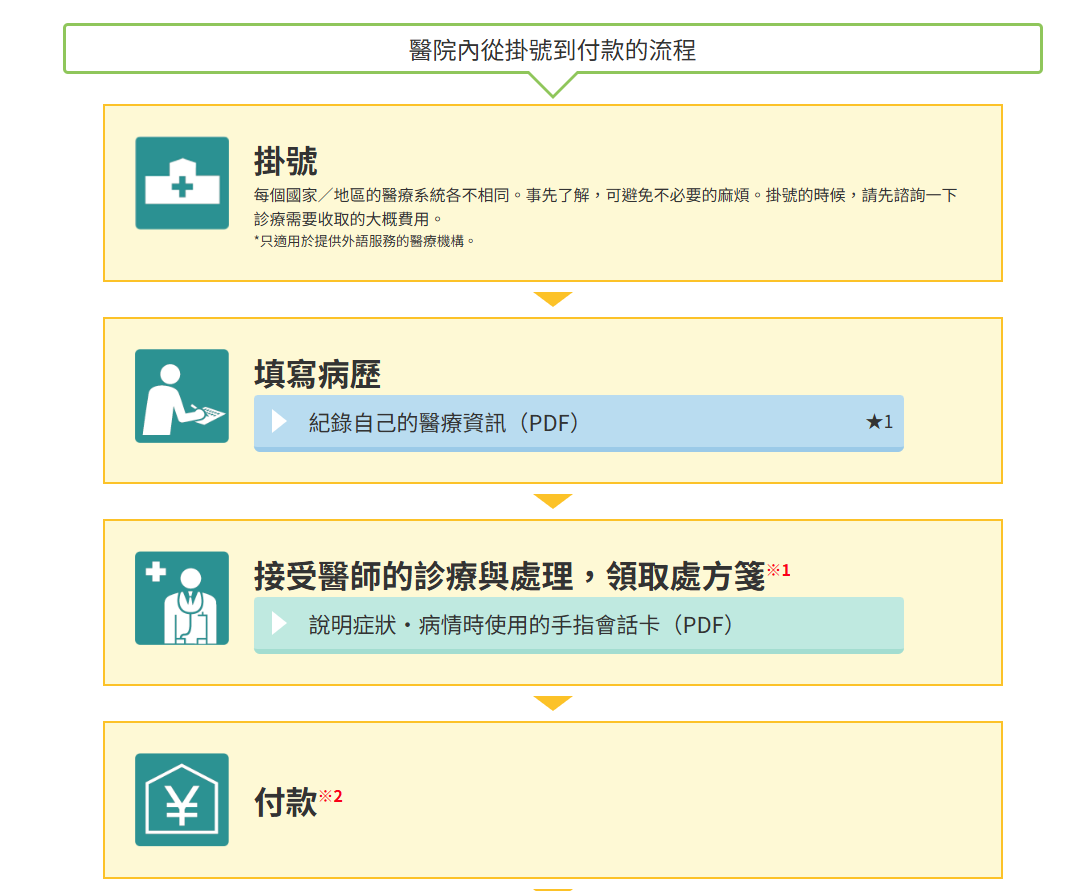Click the yellow down arrow above the 付款 box

(x=552, y=703)
